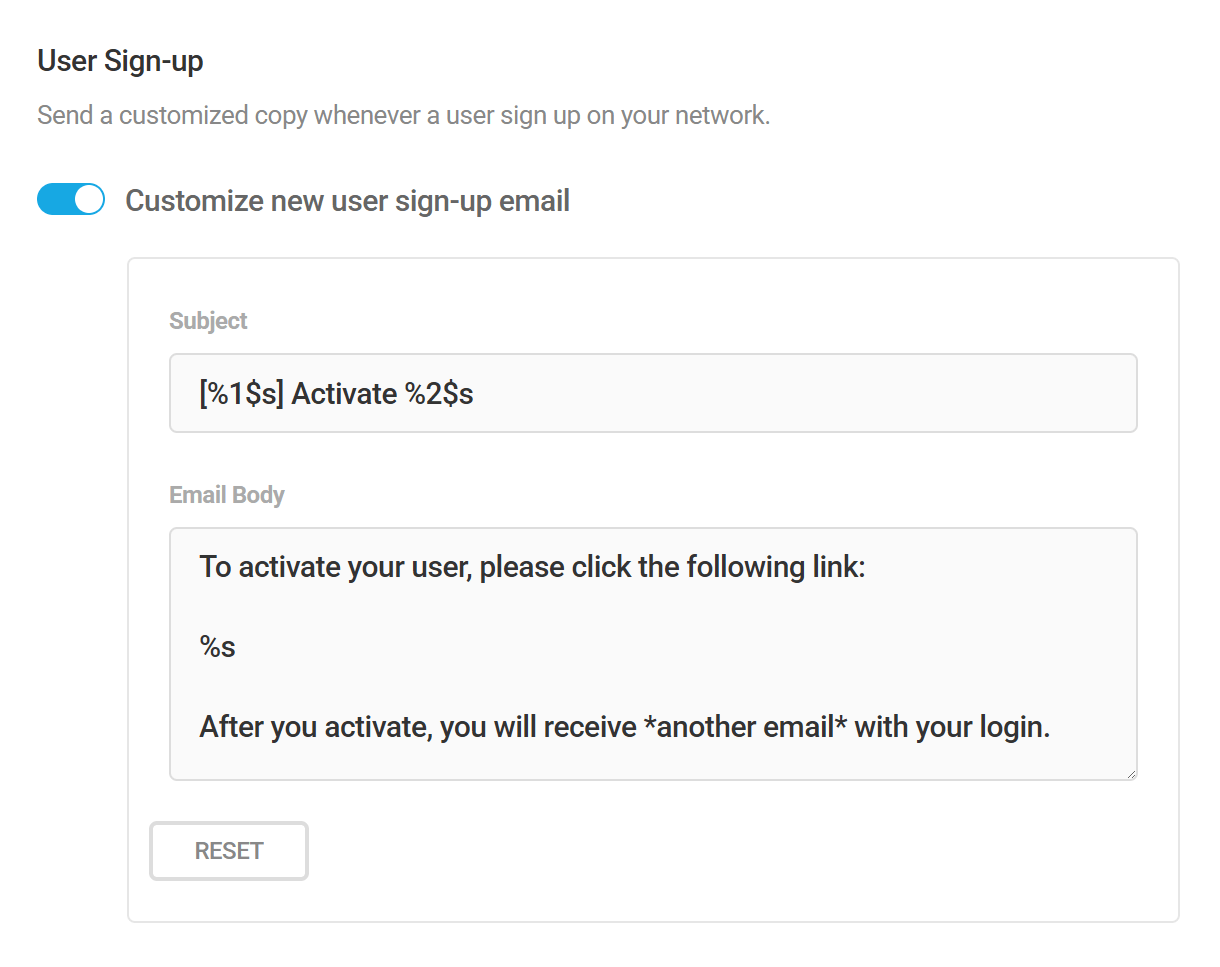
Task: Click the Customize new user sign-up email label
Action: tap(347, 200)
